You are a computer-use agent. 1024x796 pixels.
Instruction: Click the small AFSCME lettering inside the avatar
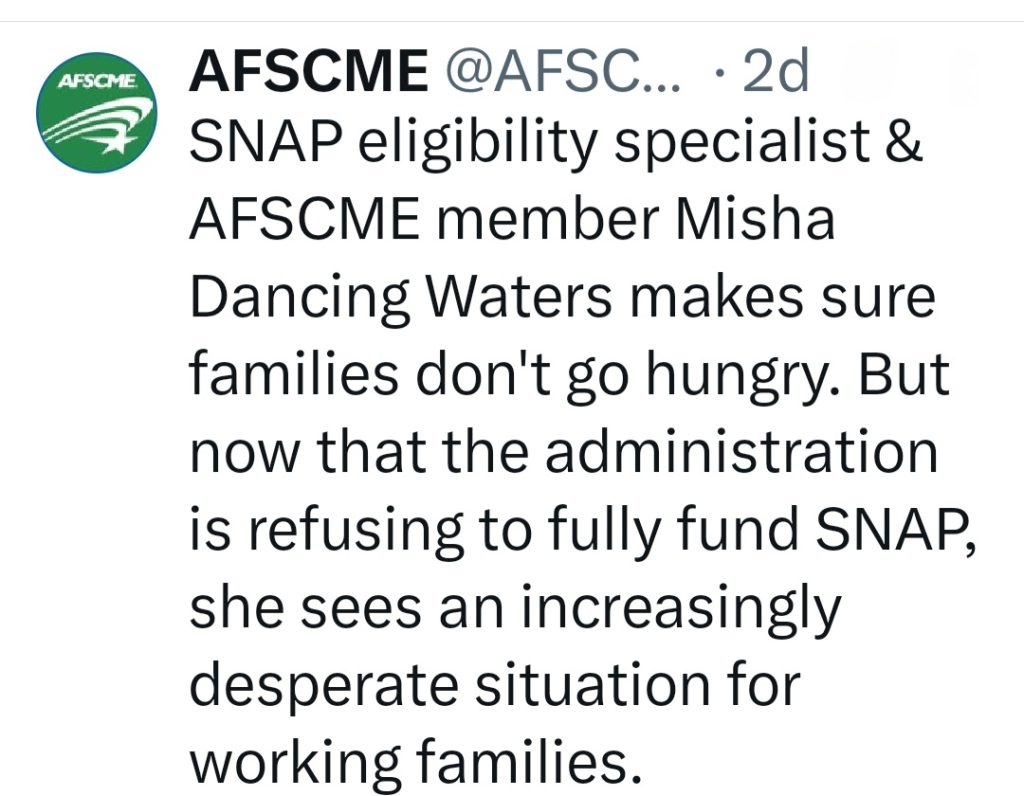pyautogui.click(x=96, y=81)
